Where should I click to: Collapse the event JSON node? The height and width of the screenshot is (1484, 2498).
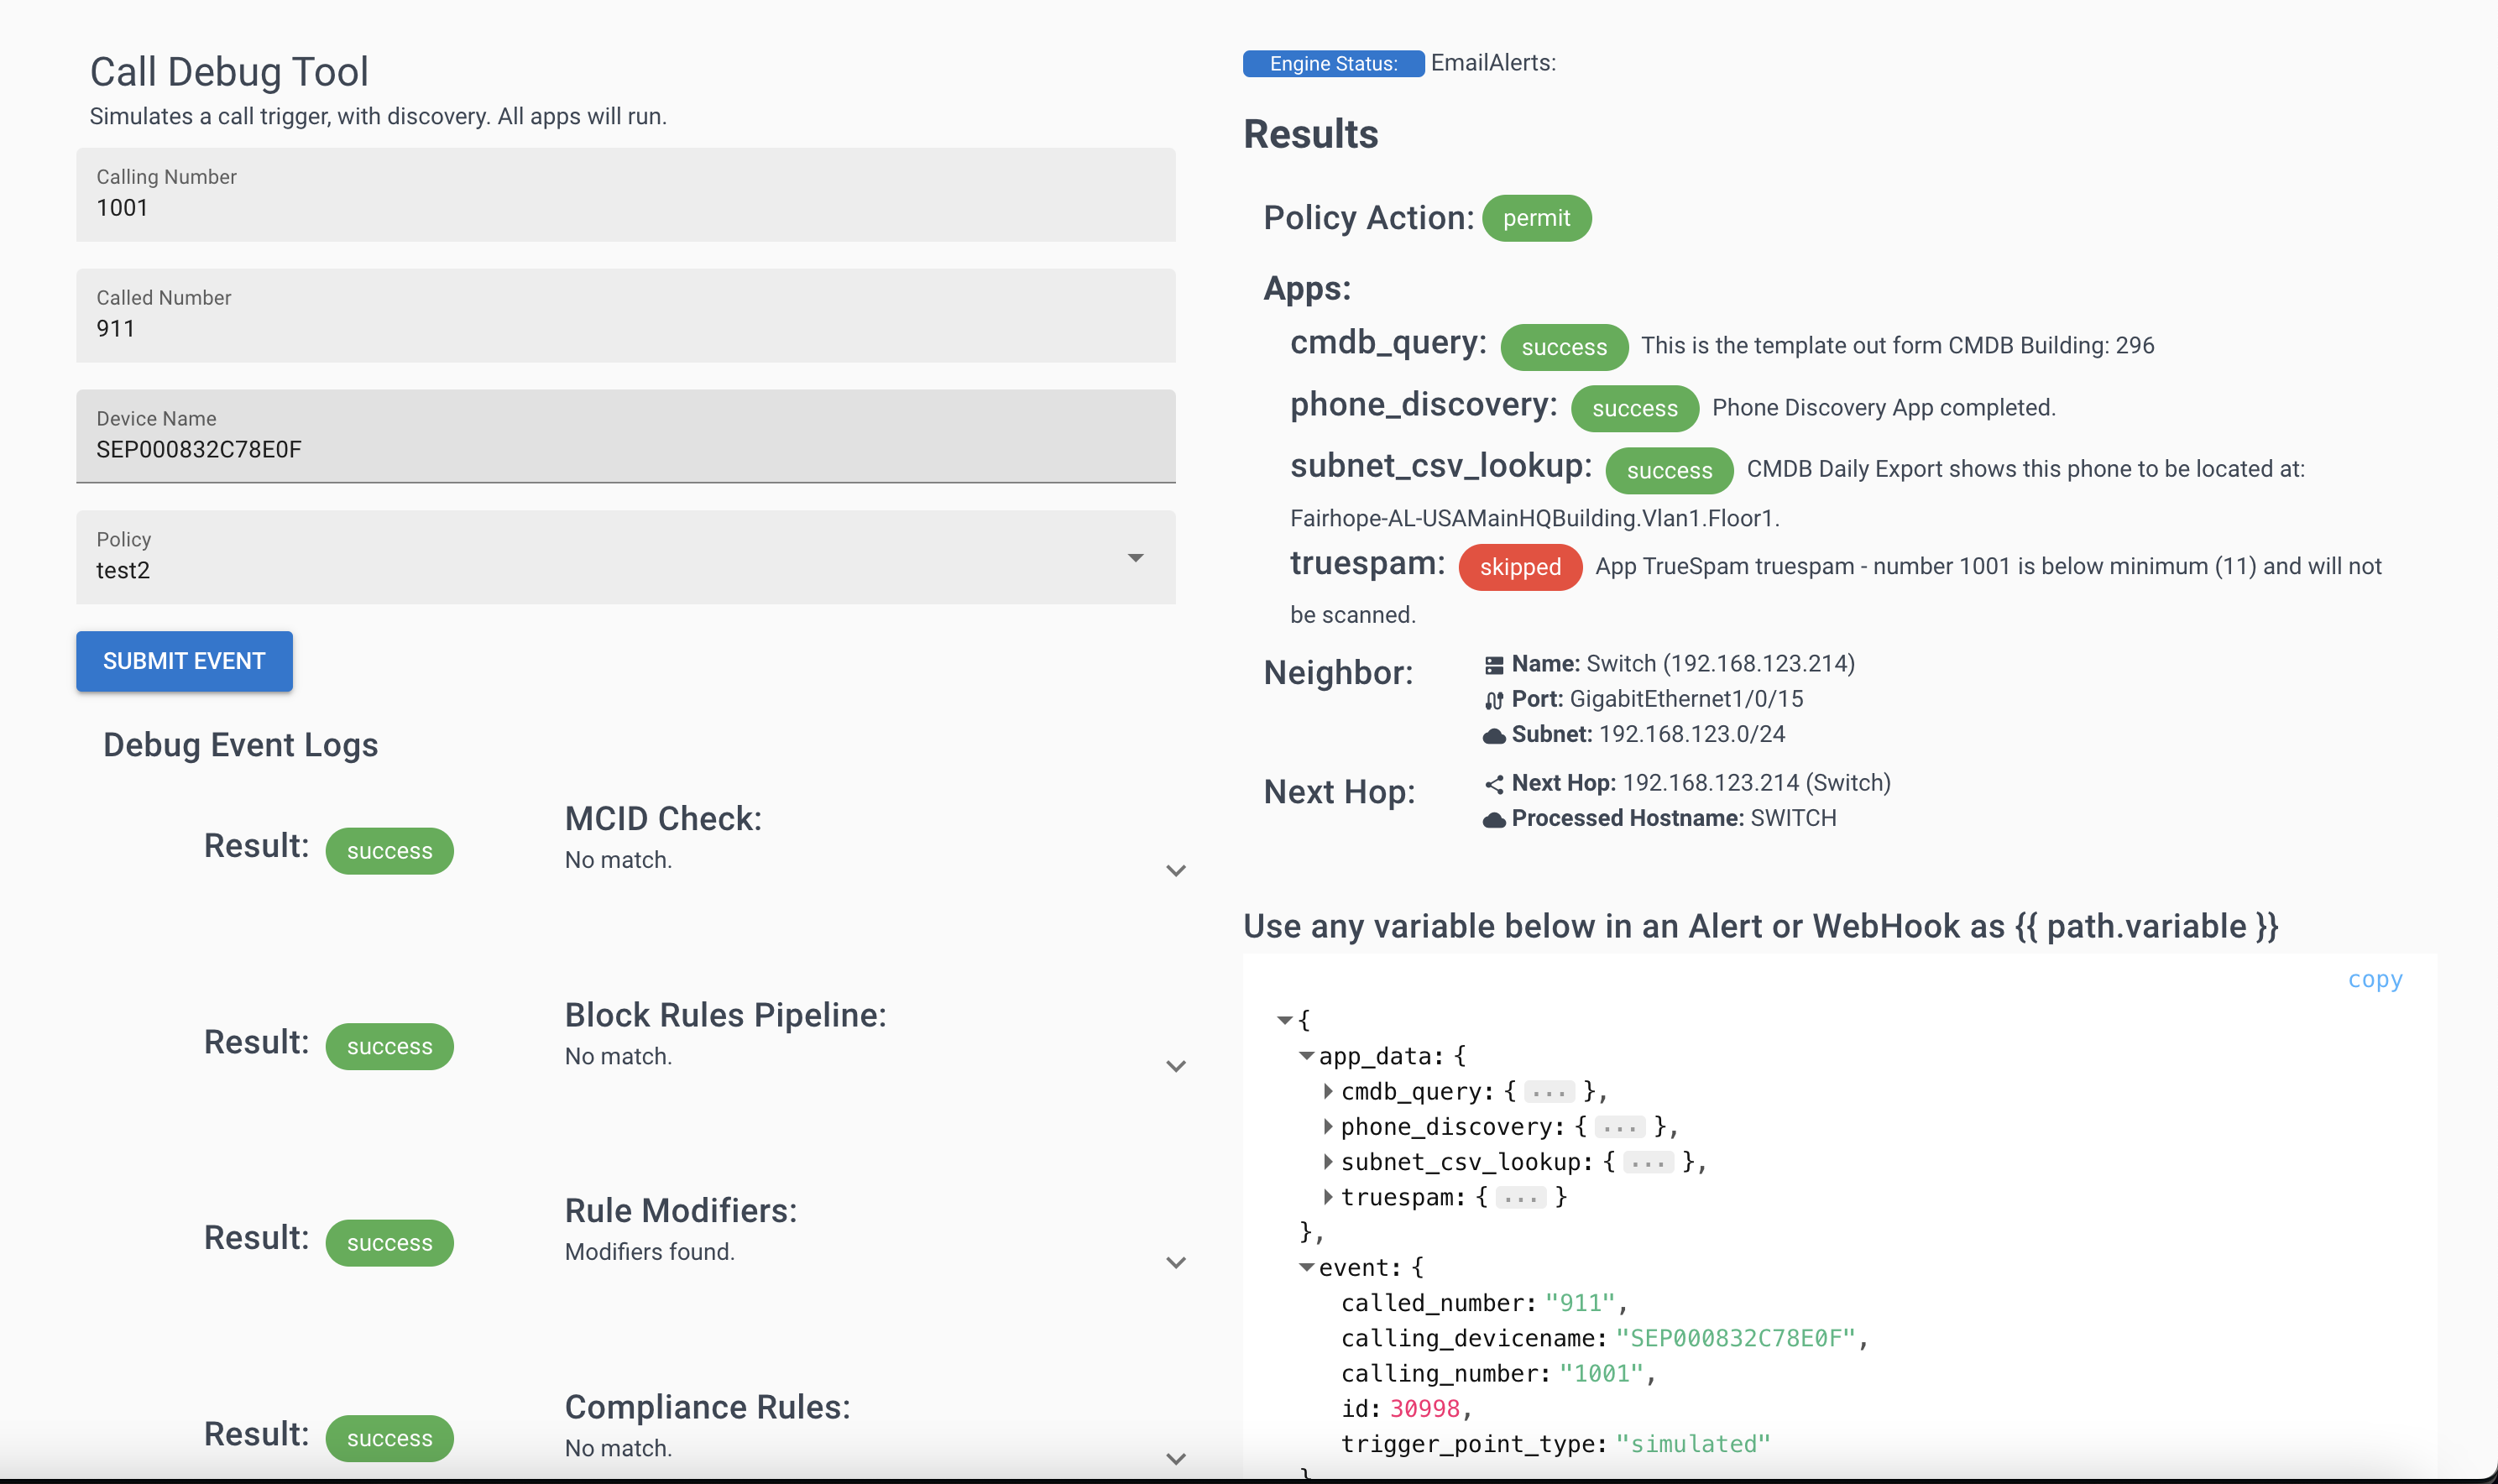(1307, 1267)
